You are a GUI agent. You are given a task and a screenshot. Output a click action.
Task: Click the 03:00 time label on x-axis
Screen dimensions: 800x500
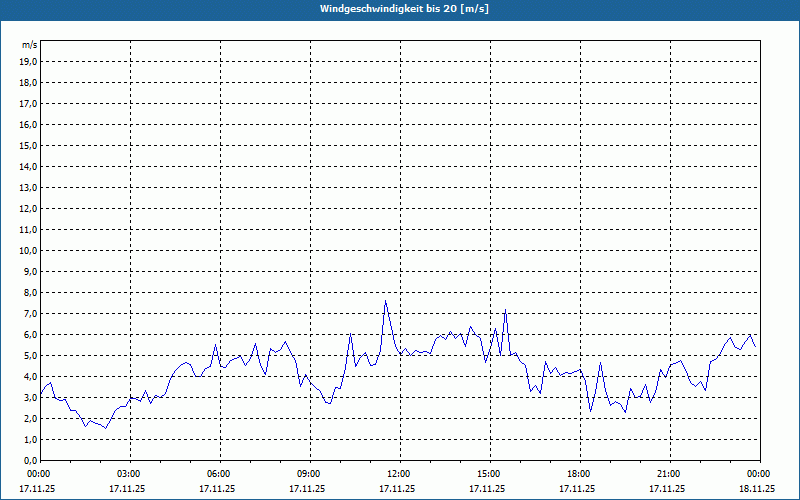click(129, 474)
